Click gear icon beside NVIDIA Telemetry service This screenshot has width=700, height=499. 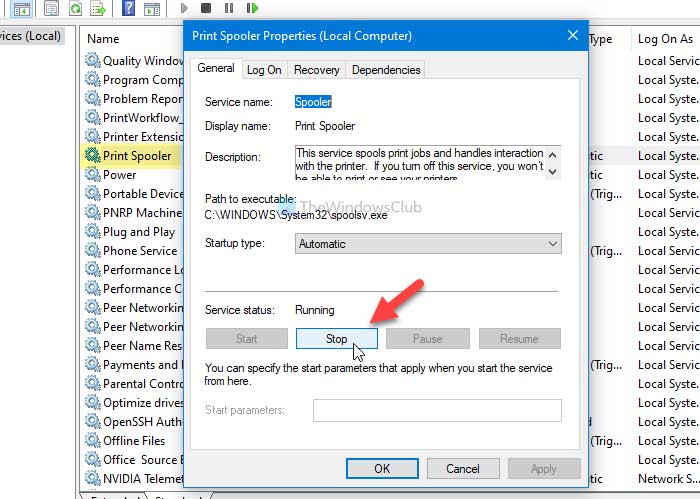click(x=92, y=478)
